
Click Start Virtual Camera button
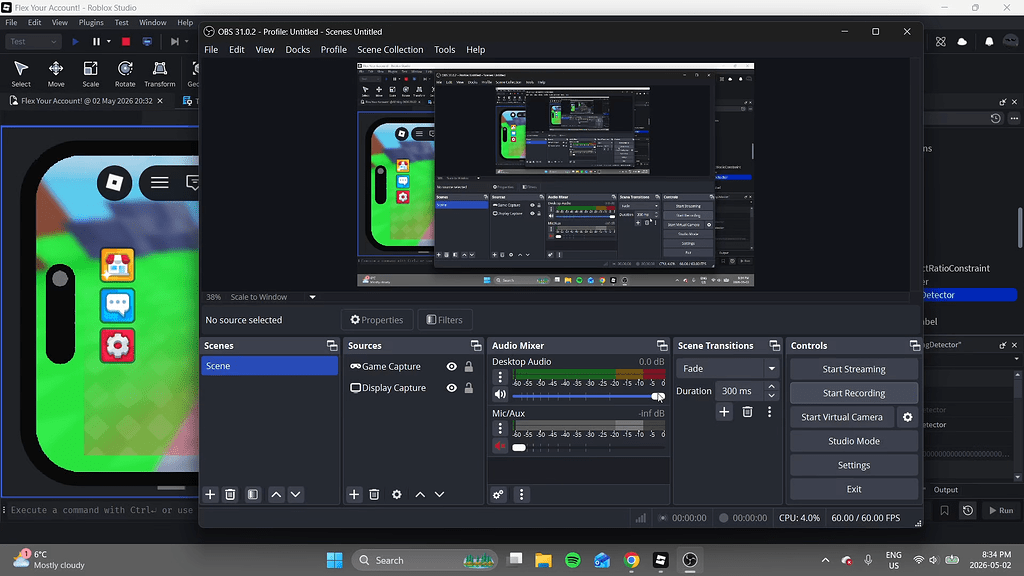pos(842,417)
